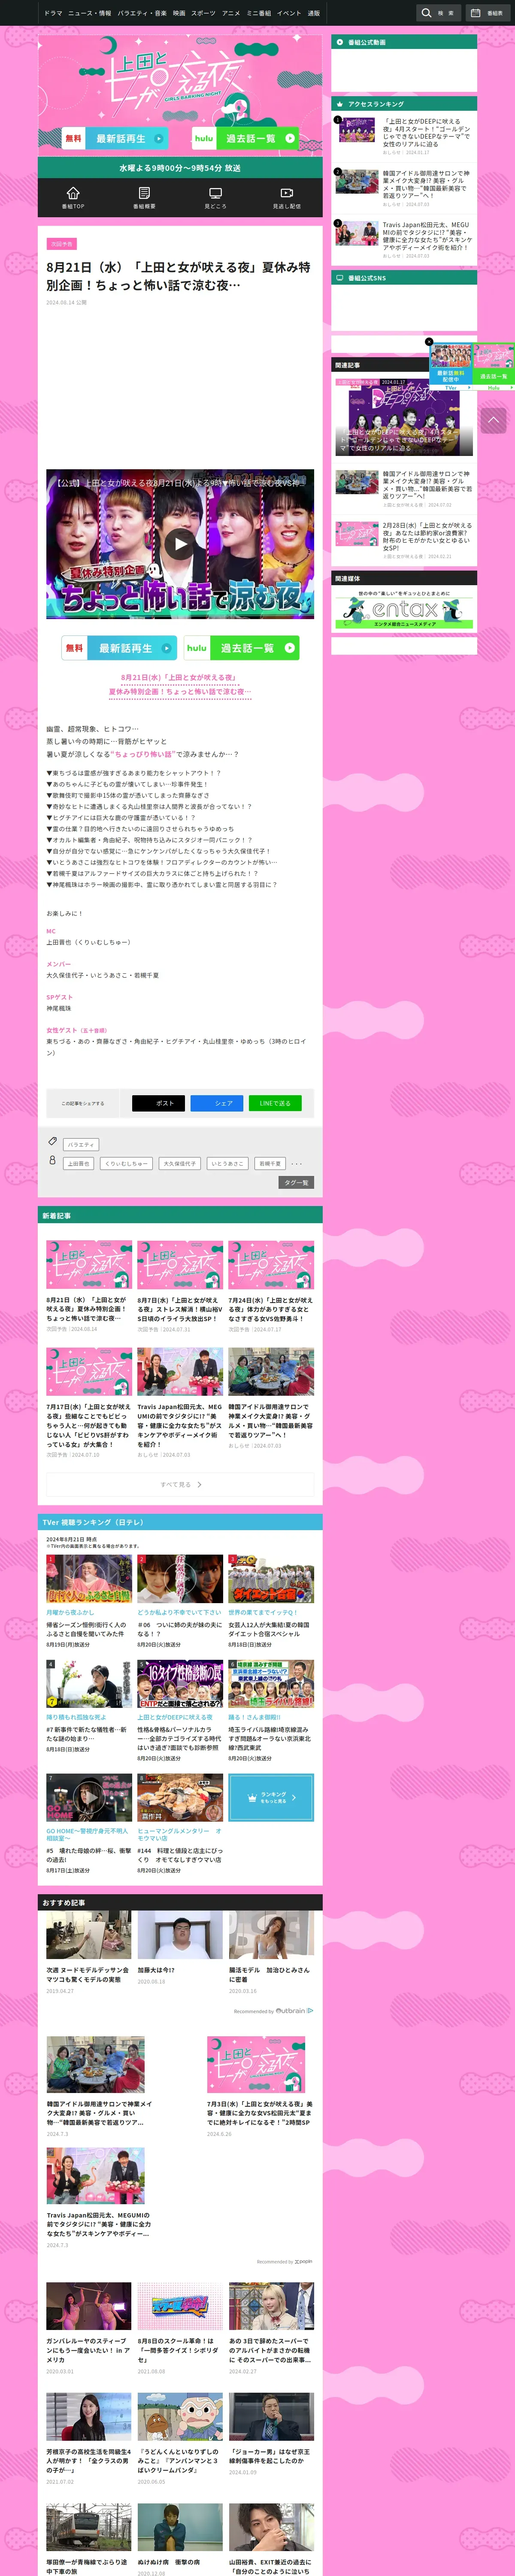
Task: Expand more tags with the ellipsis
Action: click(296, 1164)
